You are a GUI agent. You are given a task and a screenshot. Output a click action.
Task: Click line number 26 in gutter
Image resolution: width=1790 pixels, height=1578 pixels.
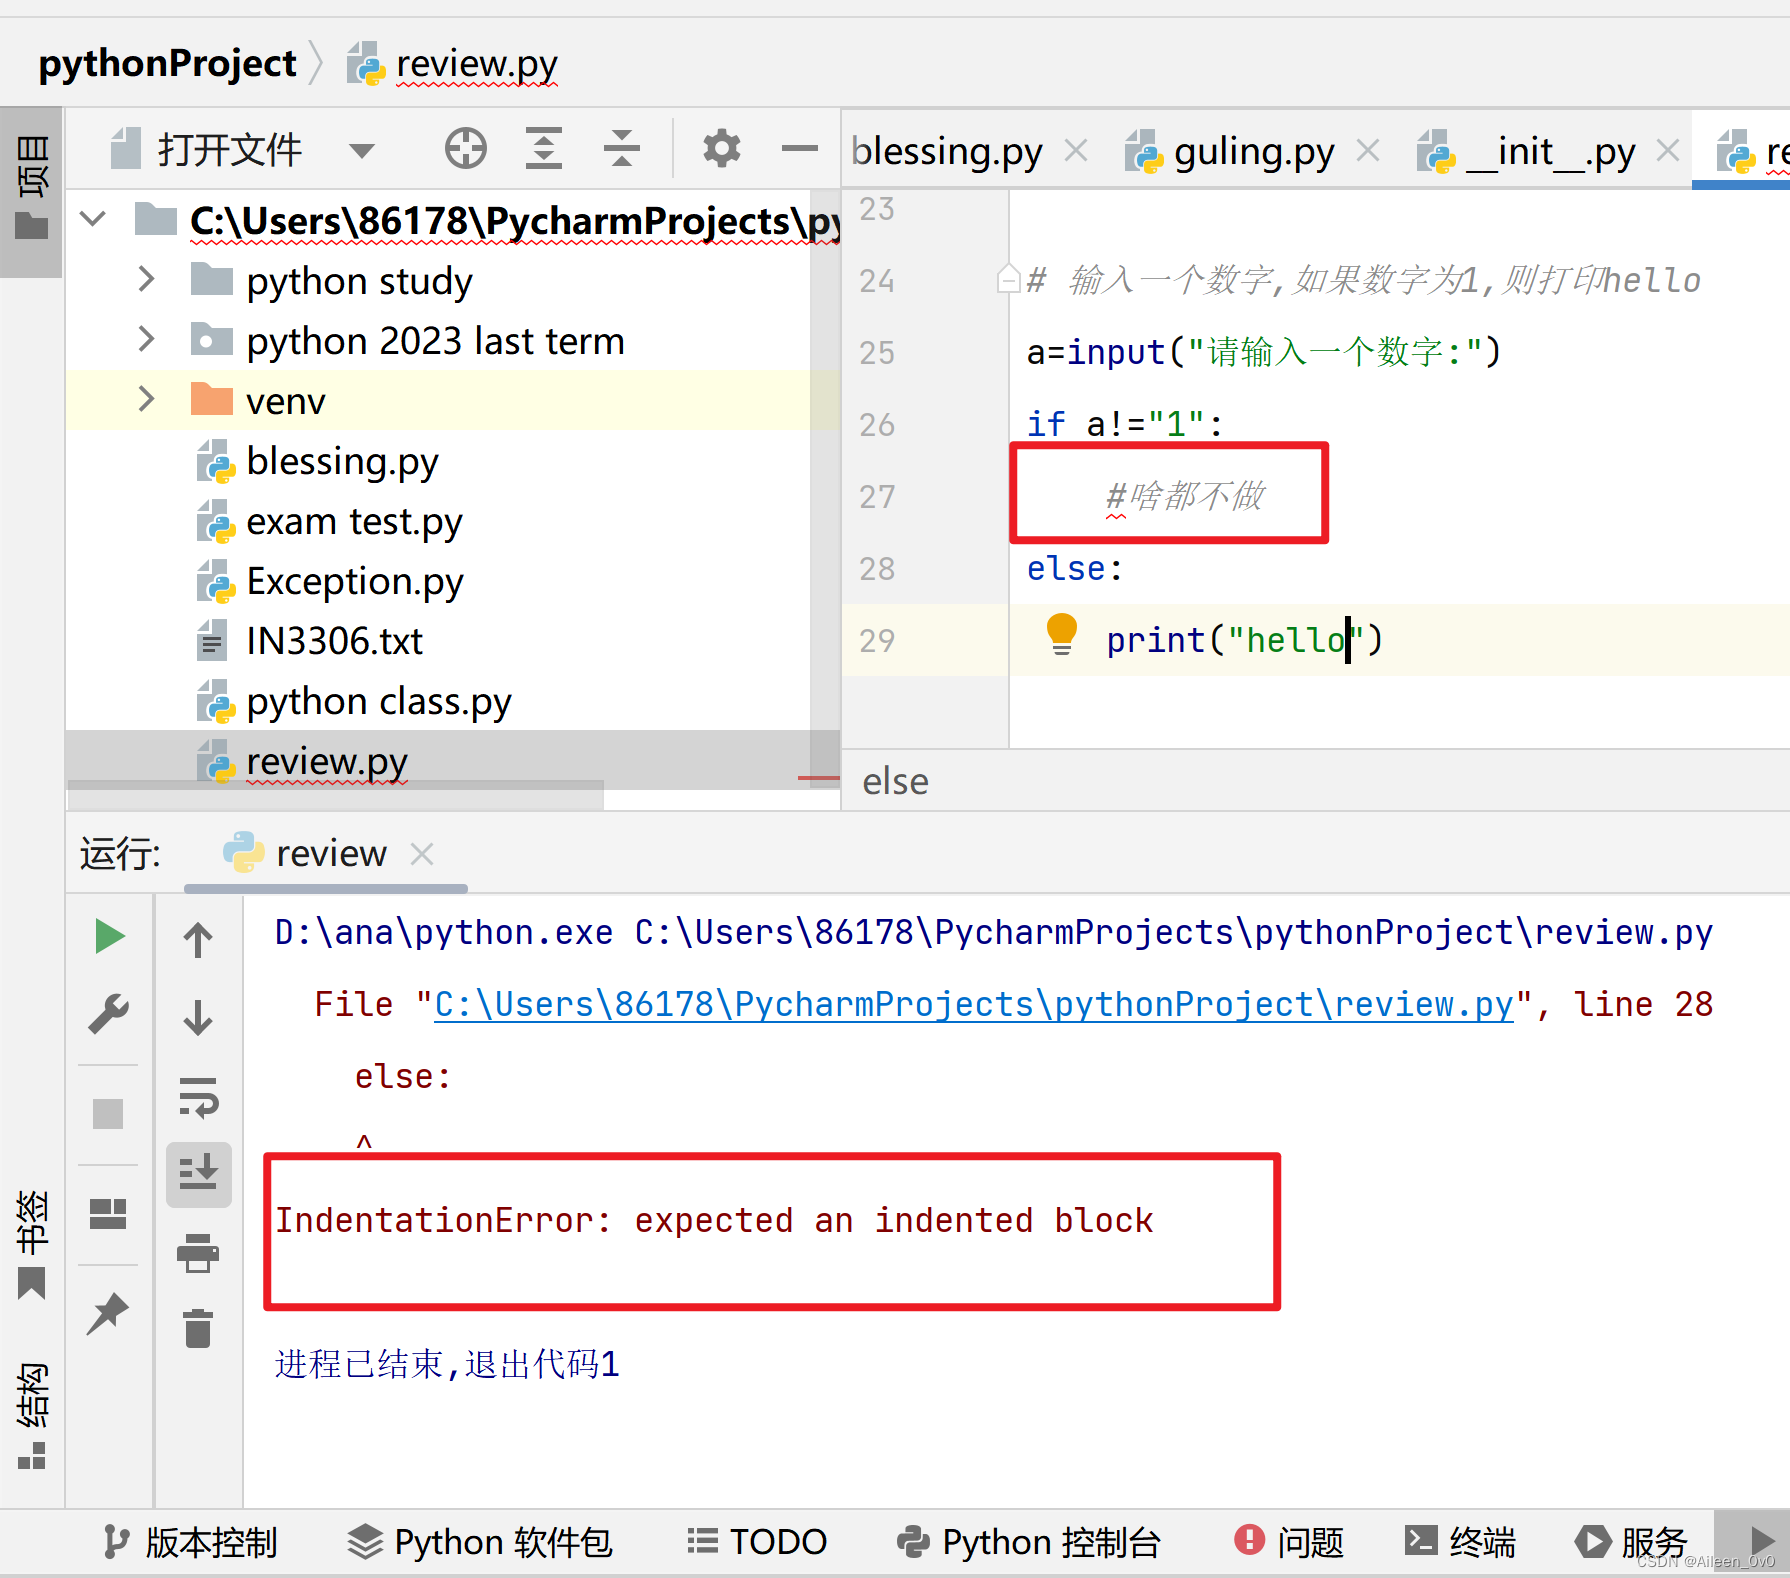tap(877, 424)
